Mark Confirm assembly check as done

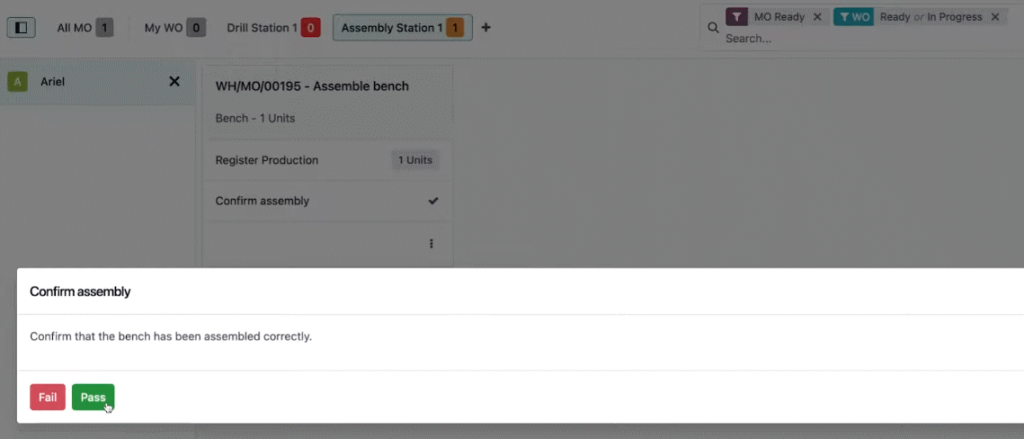click(433, 201)
